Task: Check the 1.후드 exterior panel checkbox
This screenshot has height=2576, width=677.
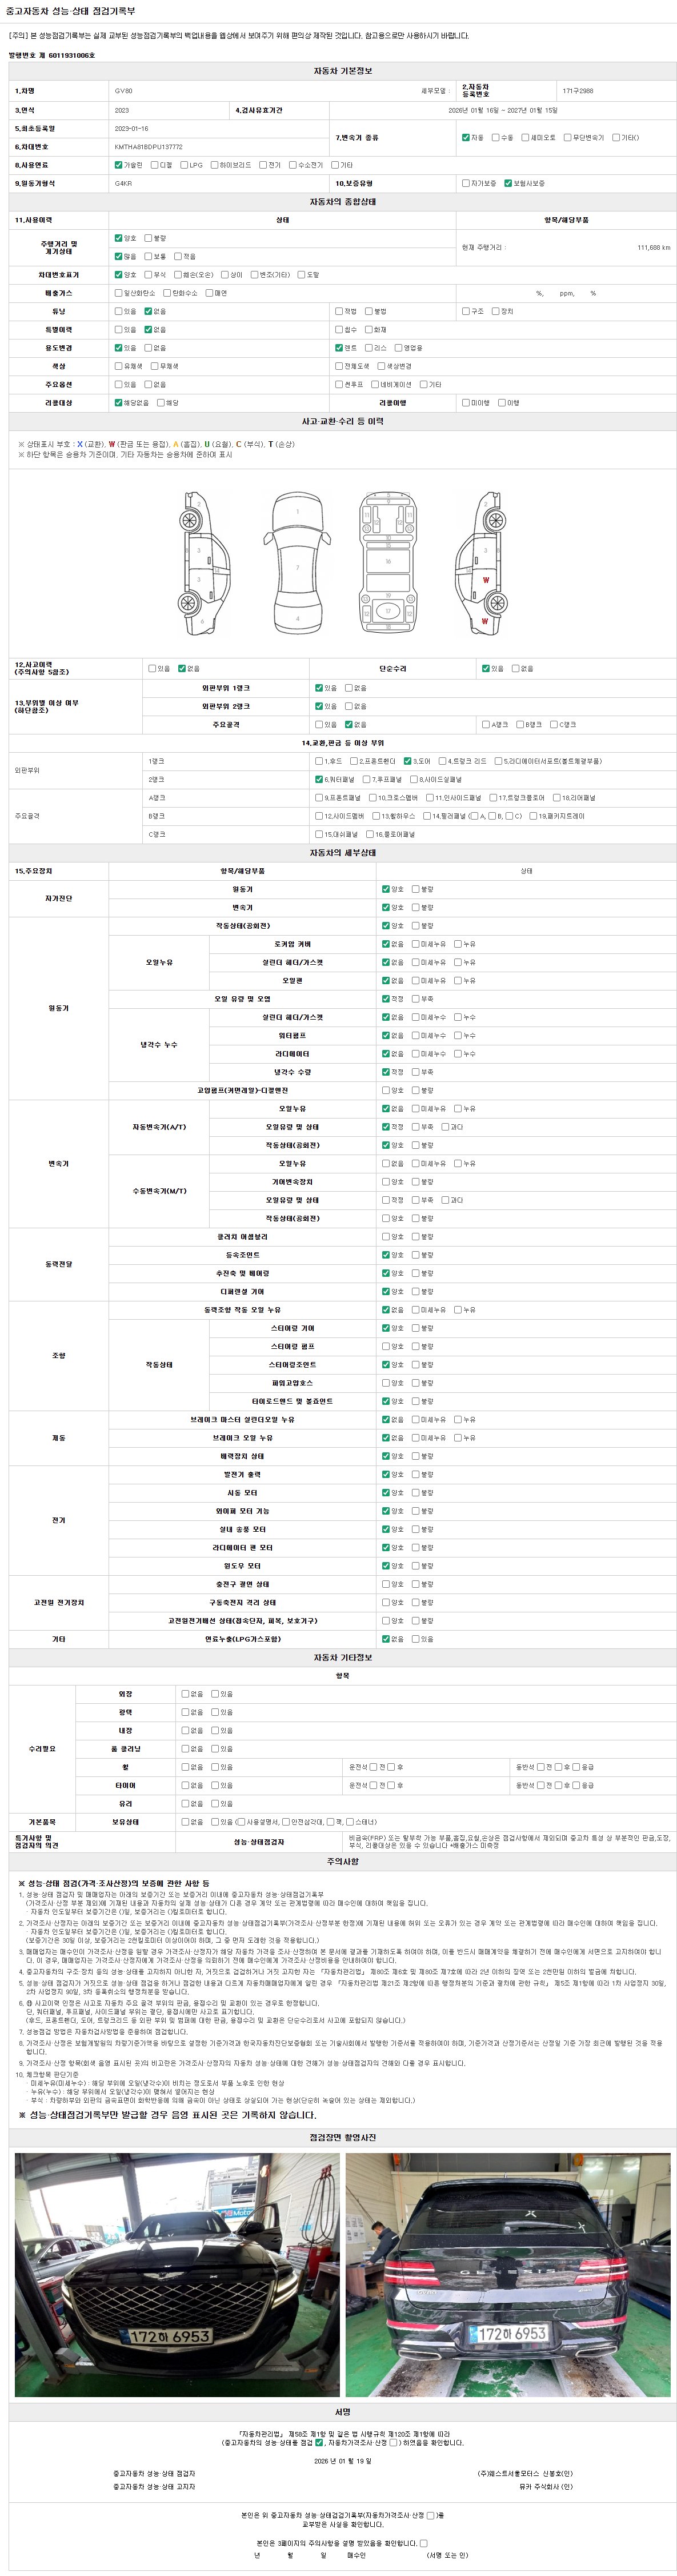Action: pyautogui.click(x=319, y=761)
